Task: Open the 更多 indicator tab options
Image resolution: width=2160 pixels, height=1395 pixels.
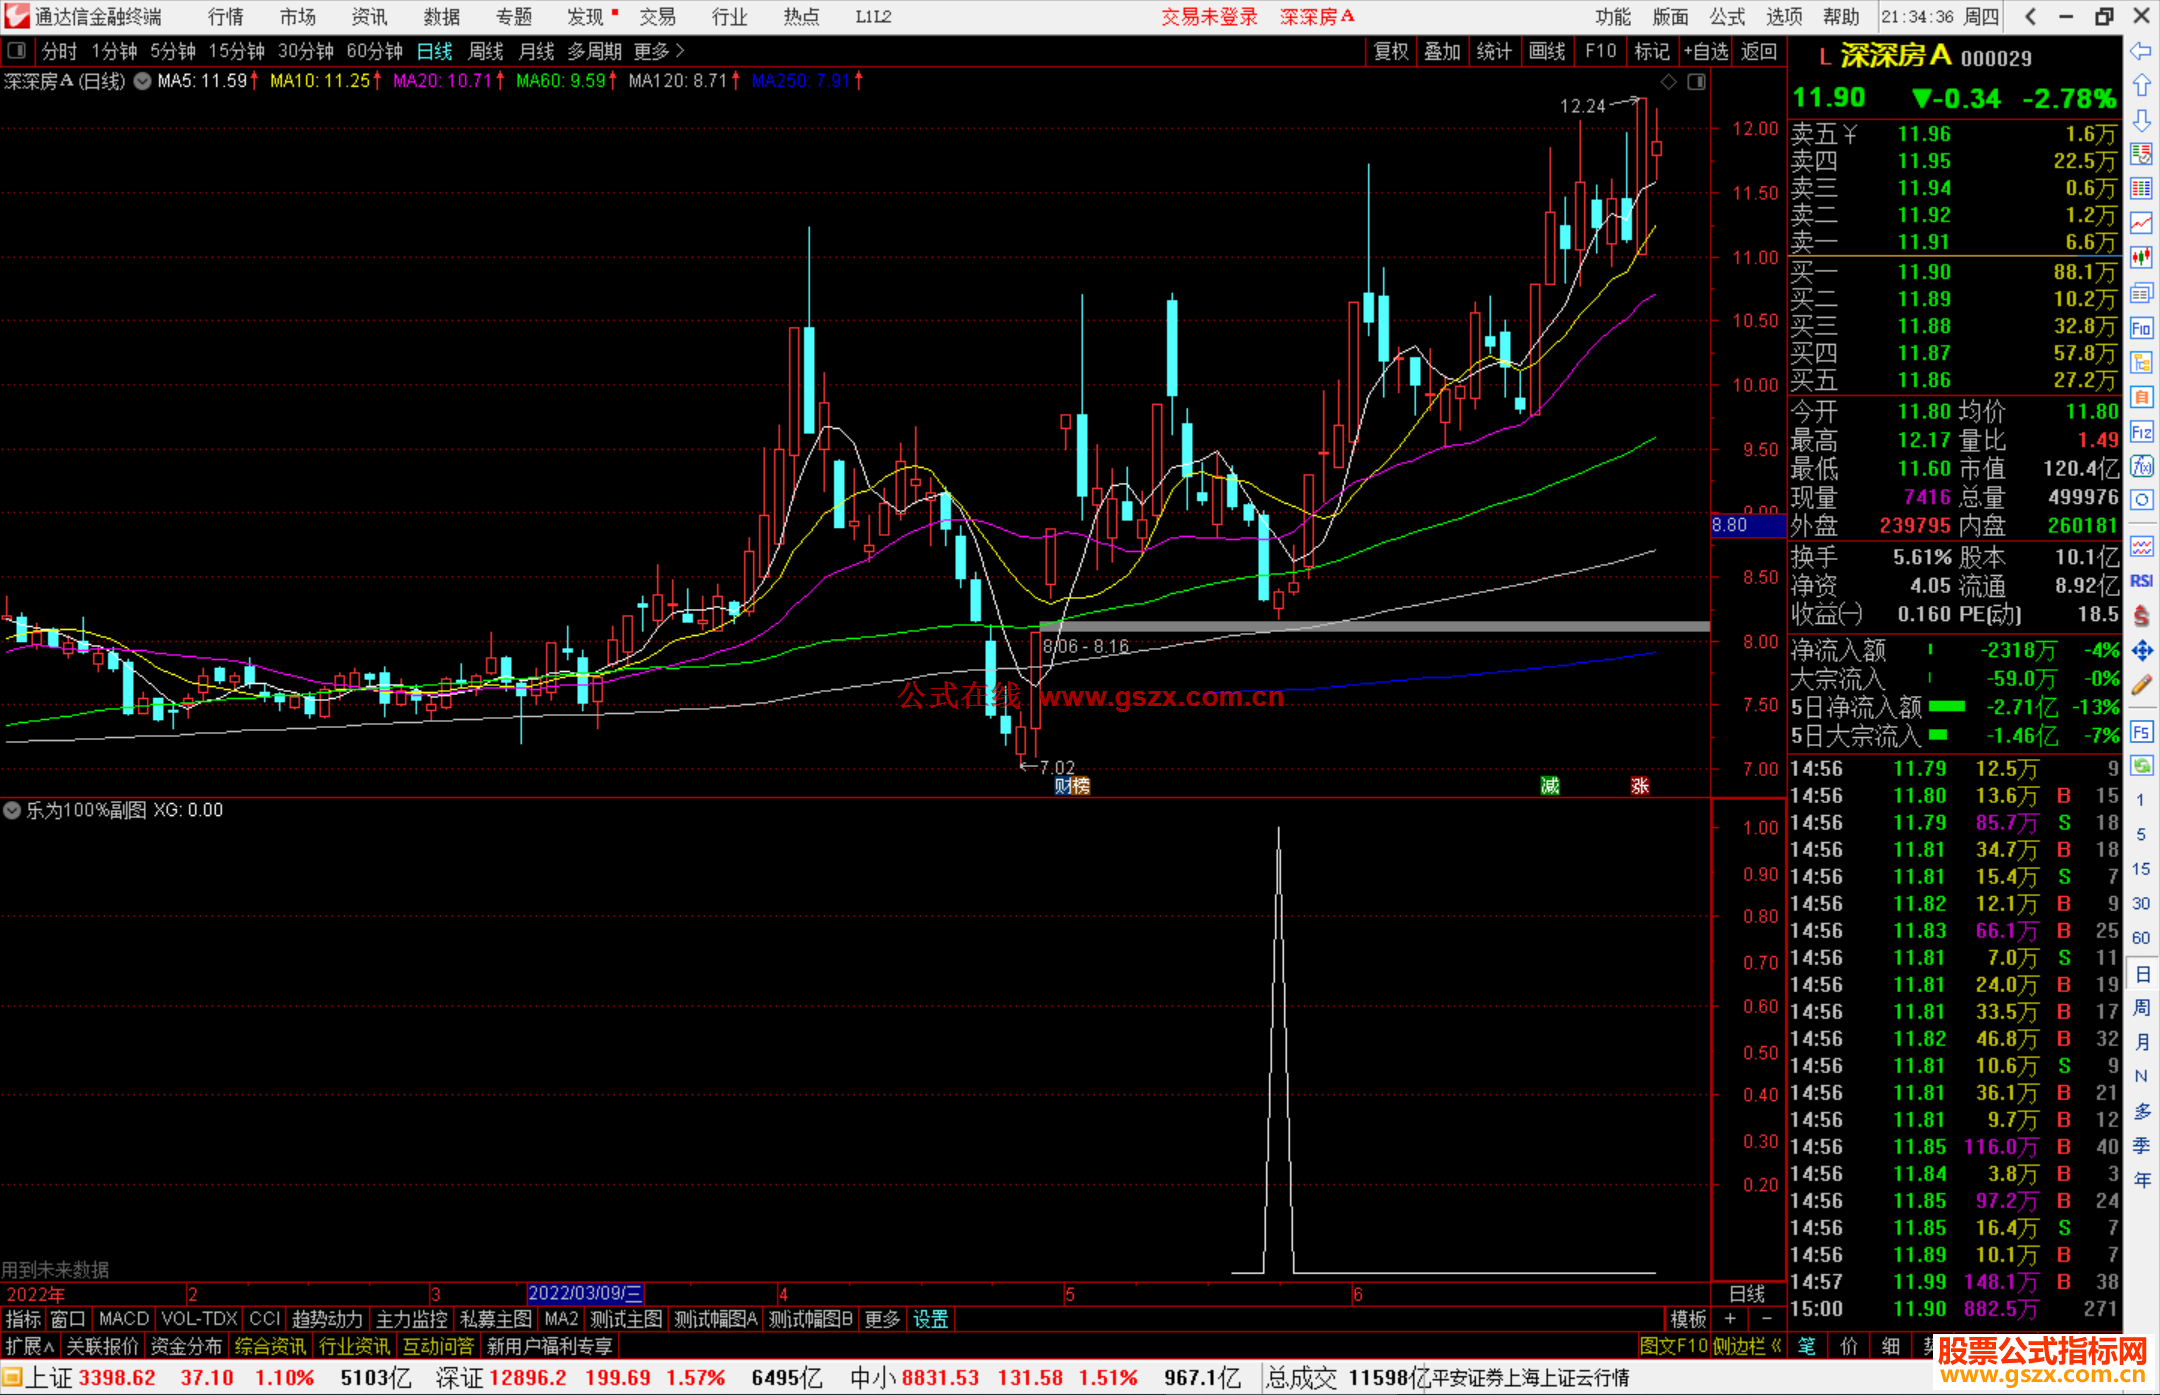Action: 882,1319
